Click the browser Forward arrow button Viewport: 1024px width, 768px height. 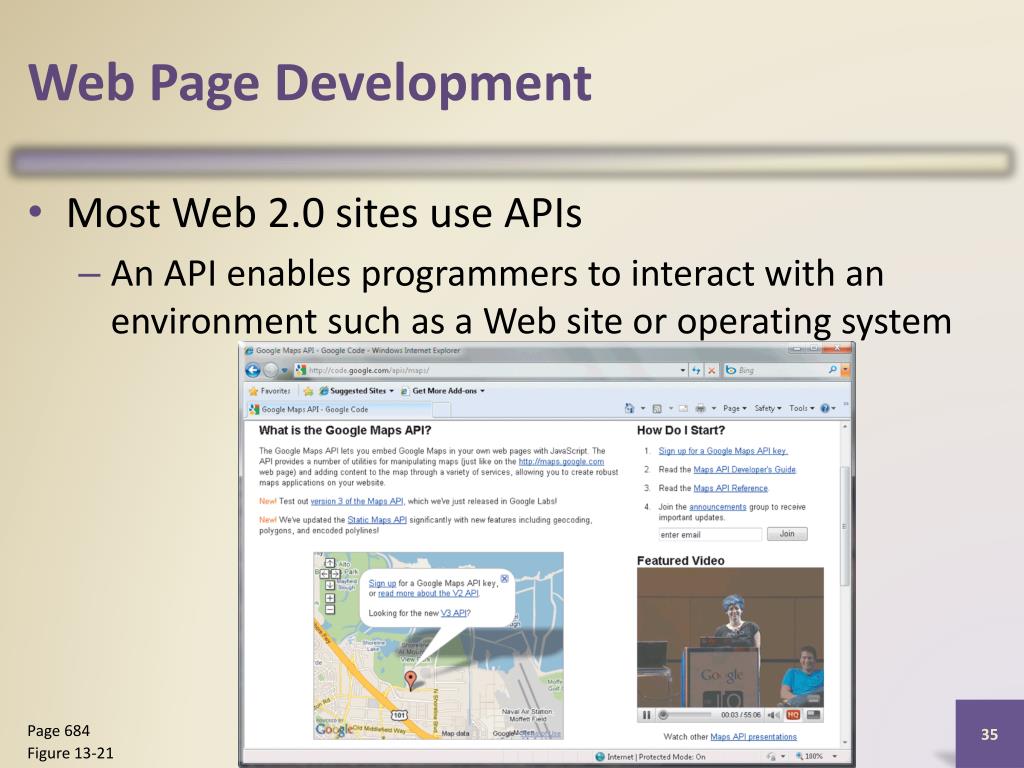[270, 370]
